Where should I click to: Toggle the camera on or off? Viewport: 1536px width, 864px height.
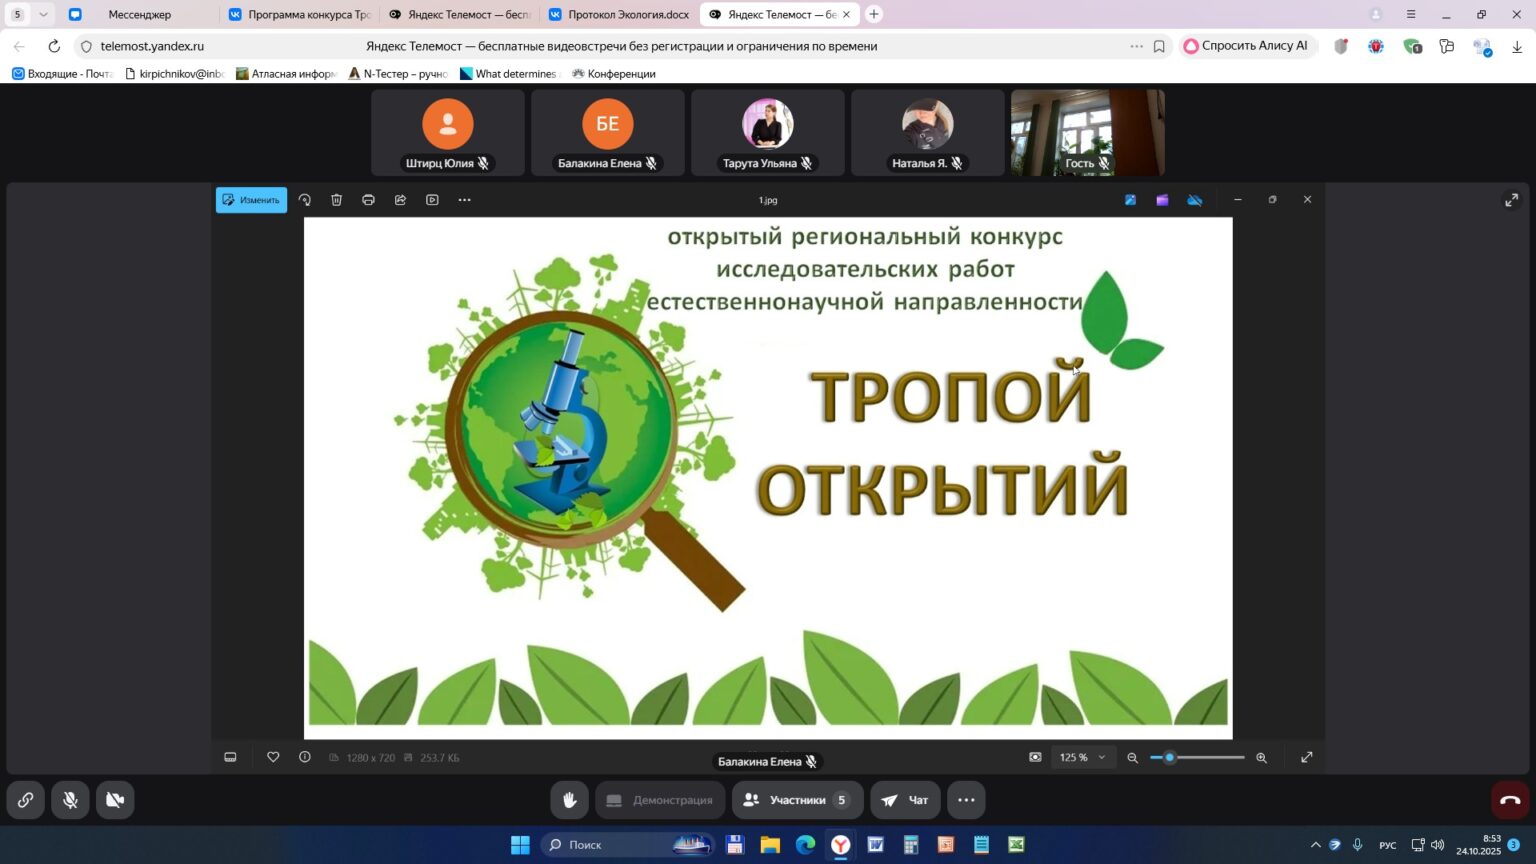tap(115, 800)
